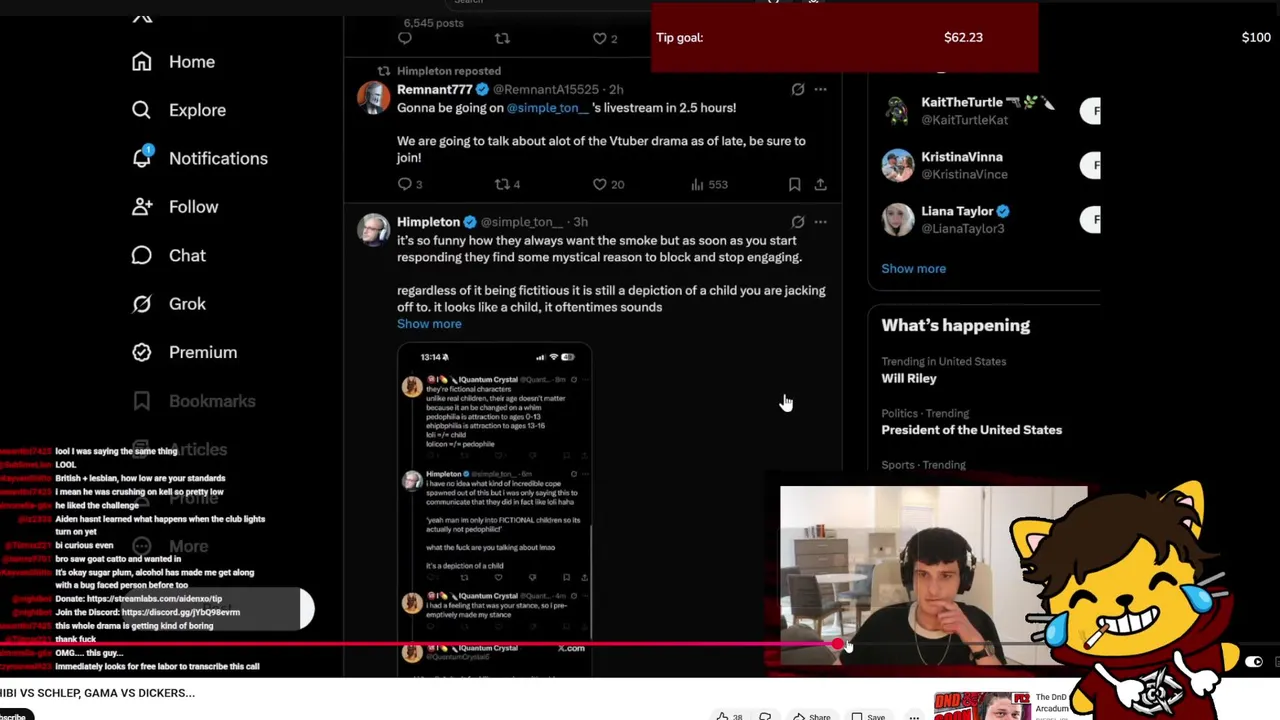The width and height of the screenshot is (1280, 720).
Task: Open the @simple_ton__ mention in Remnant777's post
Action: coord(548,108)
